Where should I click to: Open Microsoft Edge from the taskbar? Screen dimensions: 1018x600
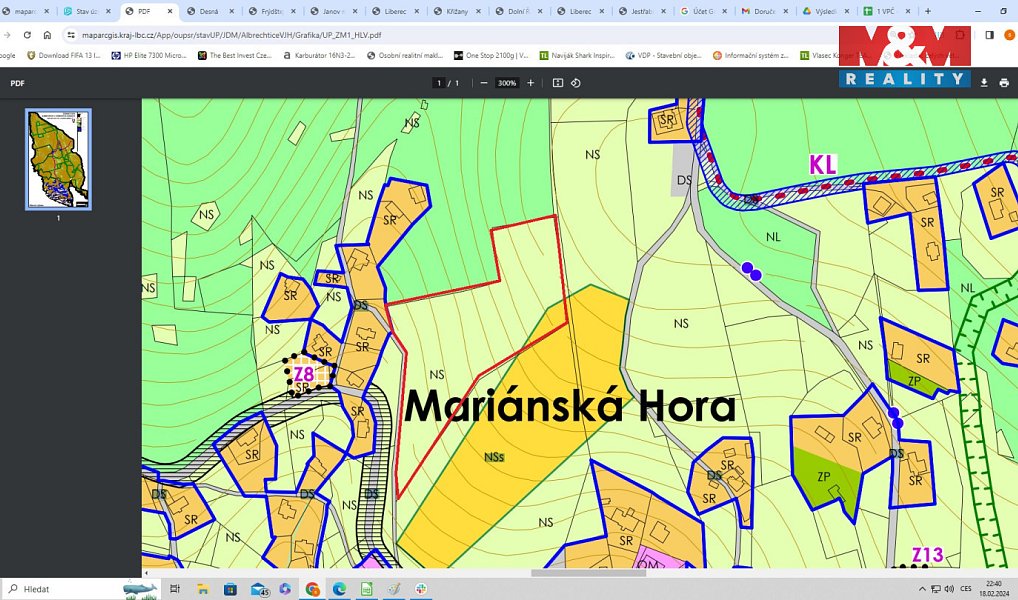coord(339,589)
